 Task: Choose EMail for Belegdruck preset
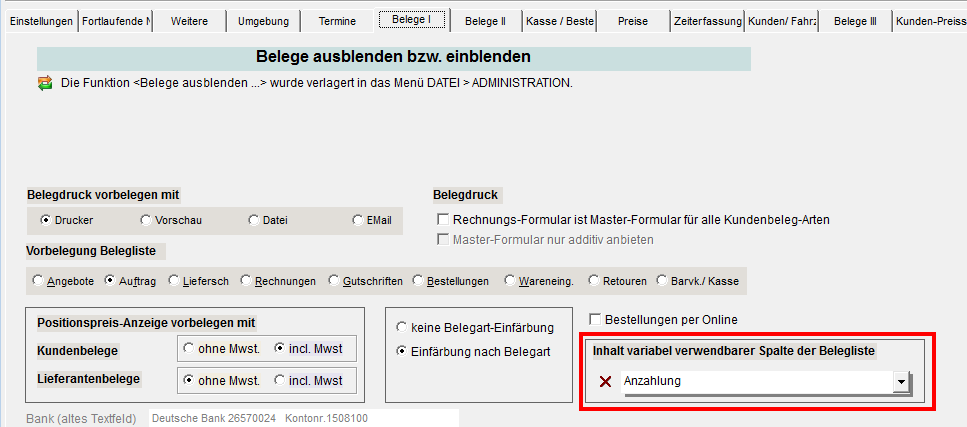click(358, 220)
